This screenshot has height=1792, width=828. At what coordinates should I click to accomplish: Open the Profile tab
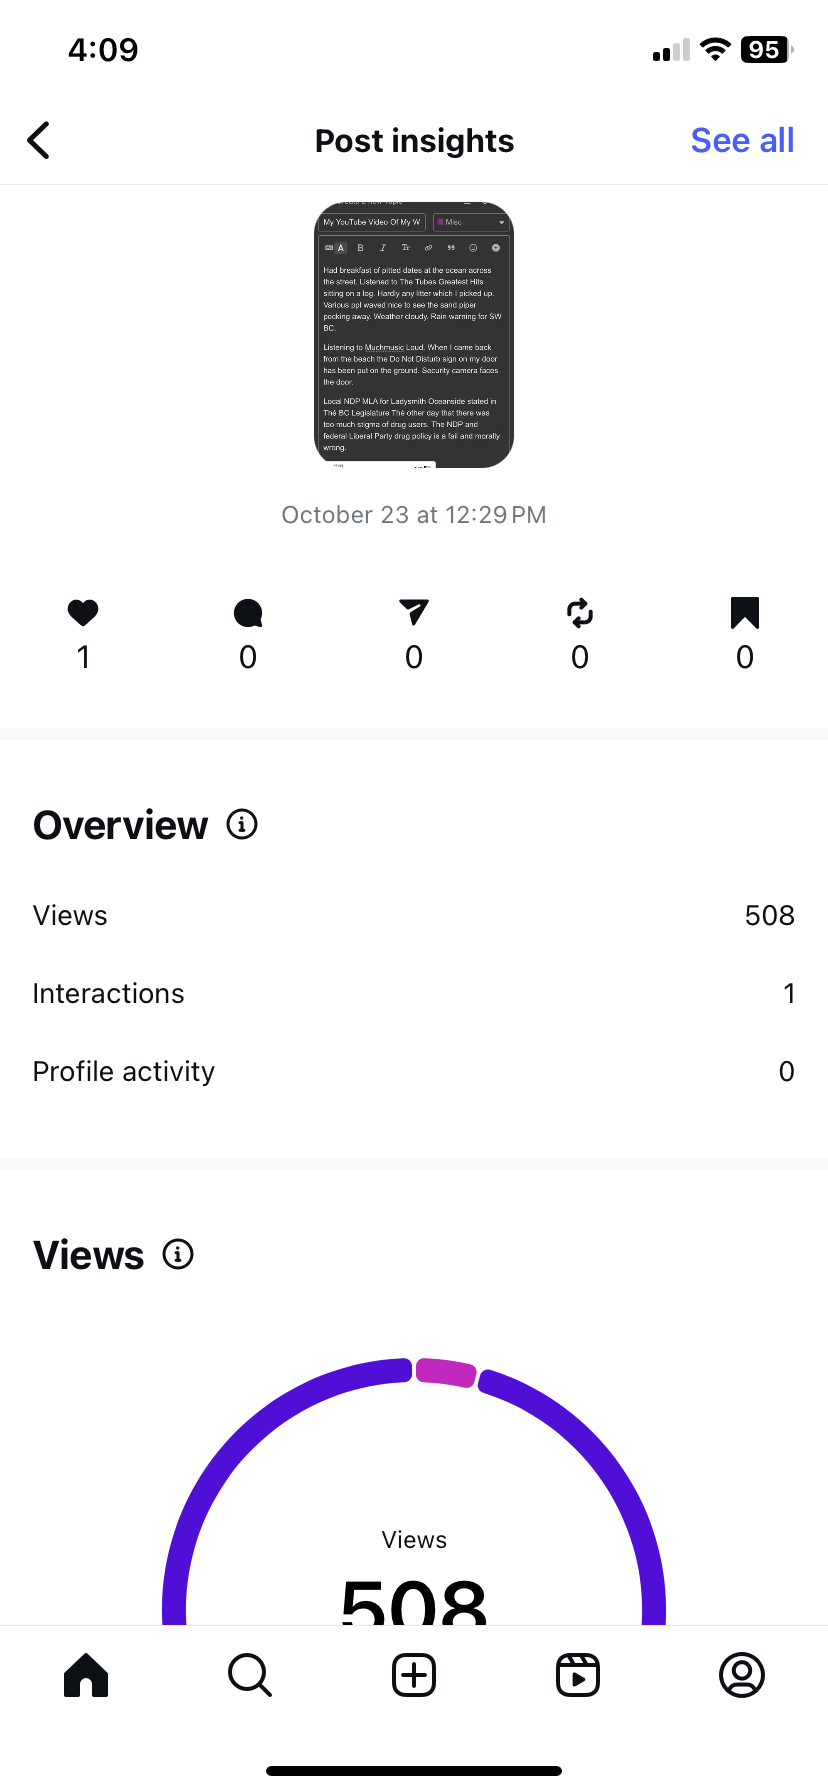(742, 1675)
